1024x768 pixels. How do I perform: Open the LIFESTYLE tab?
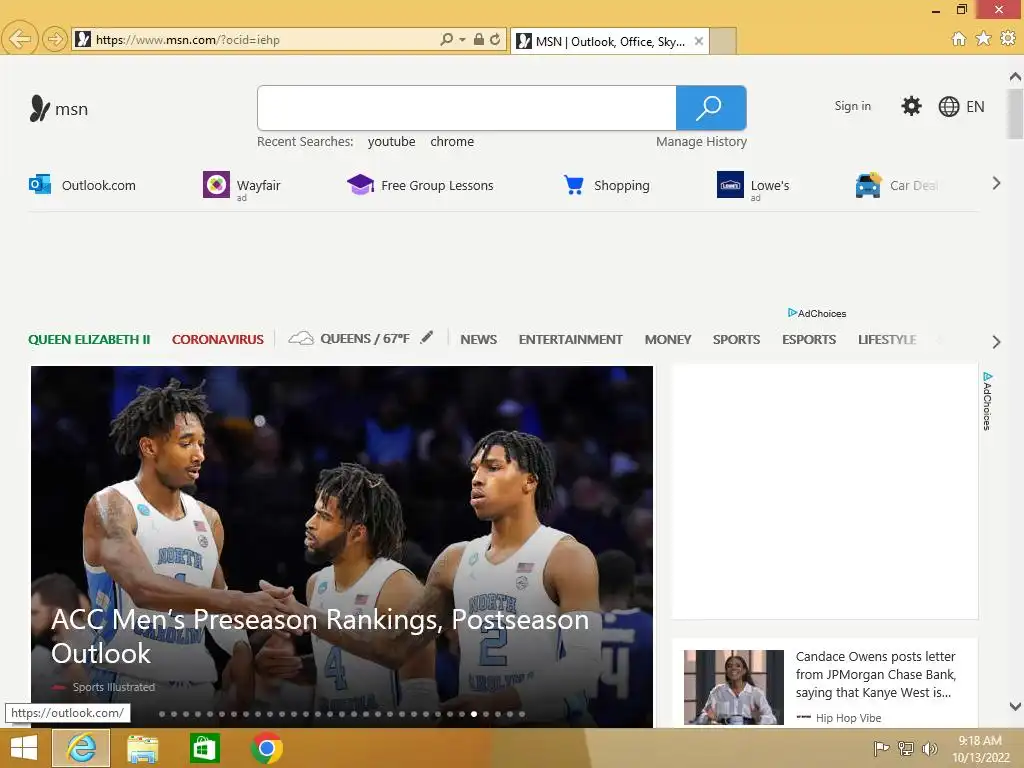887,340
